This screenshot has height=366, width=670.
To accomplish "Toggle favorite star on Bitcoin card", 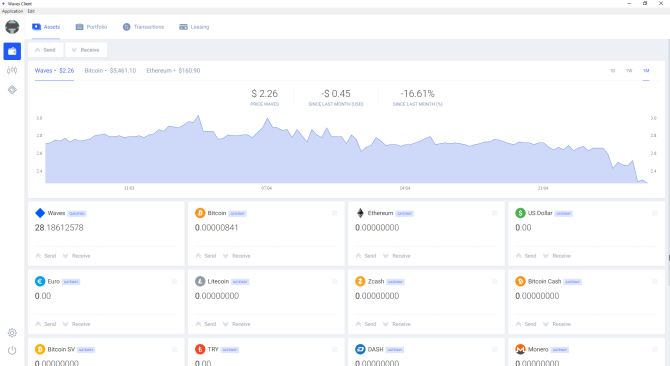I will click(x=335, y=213).
